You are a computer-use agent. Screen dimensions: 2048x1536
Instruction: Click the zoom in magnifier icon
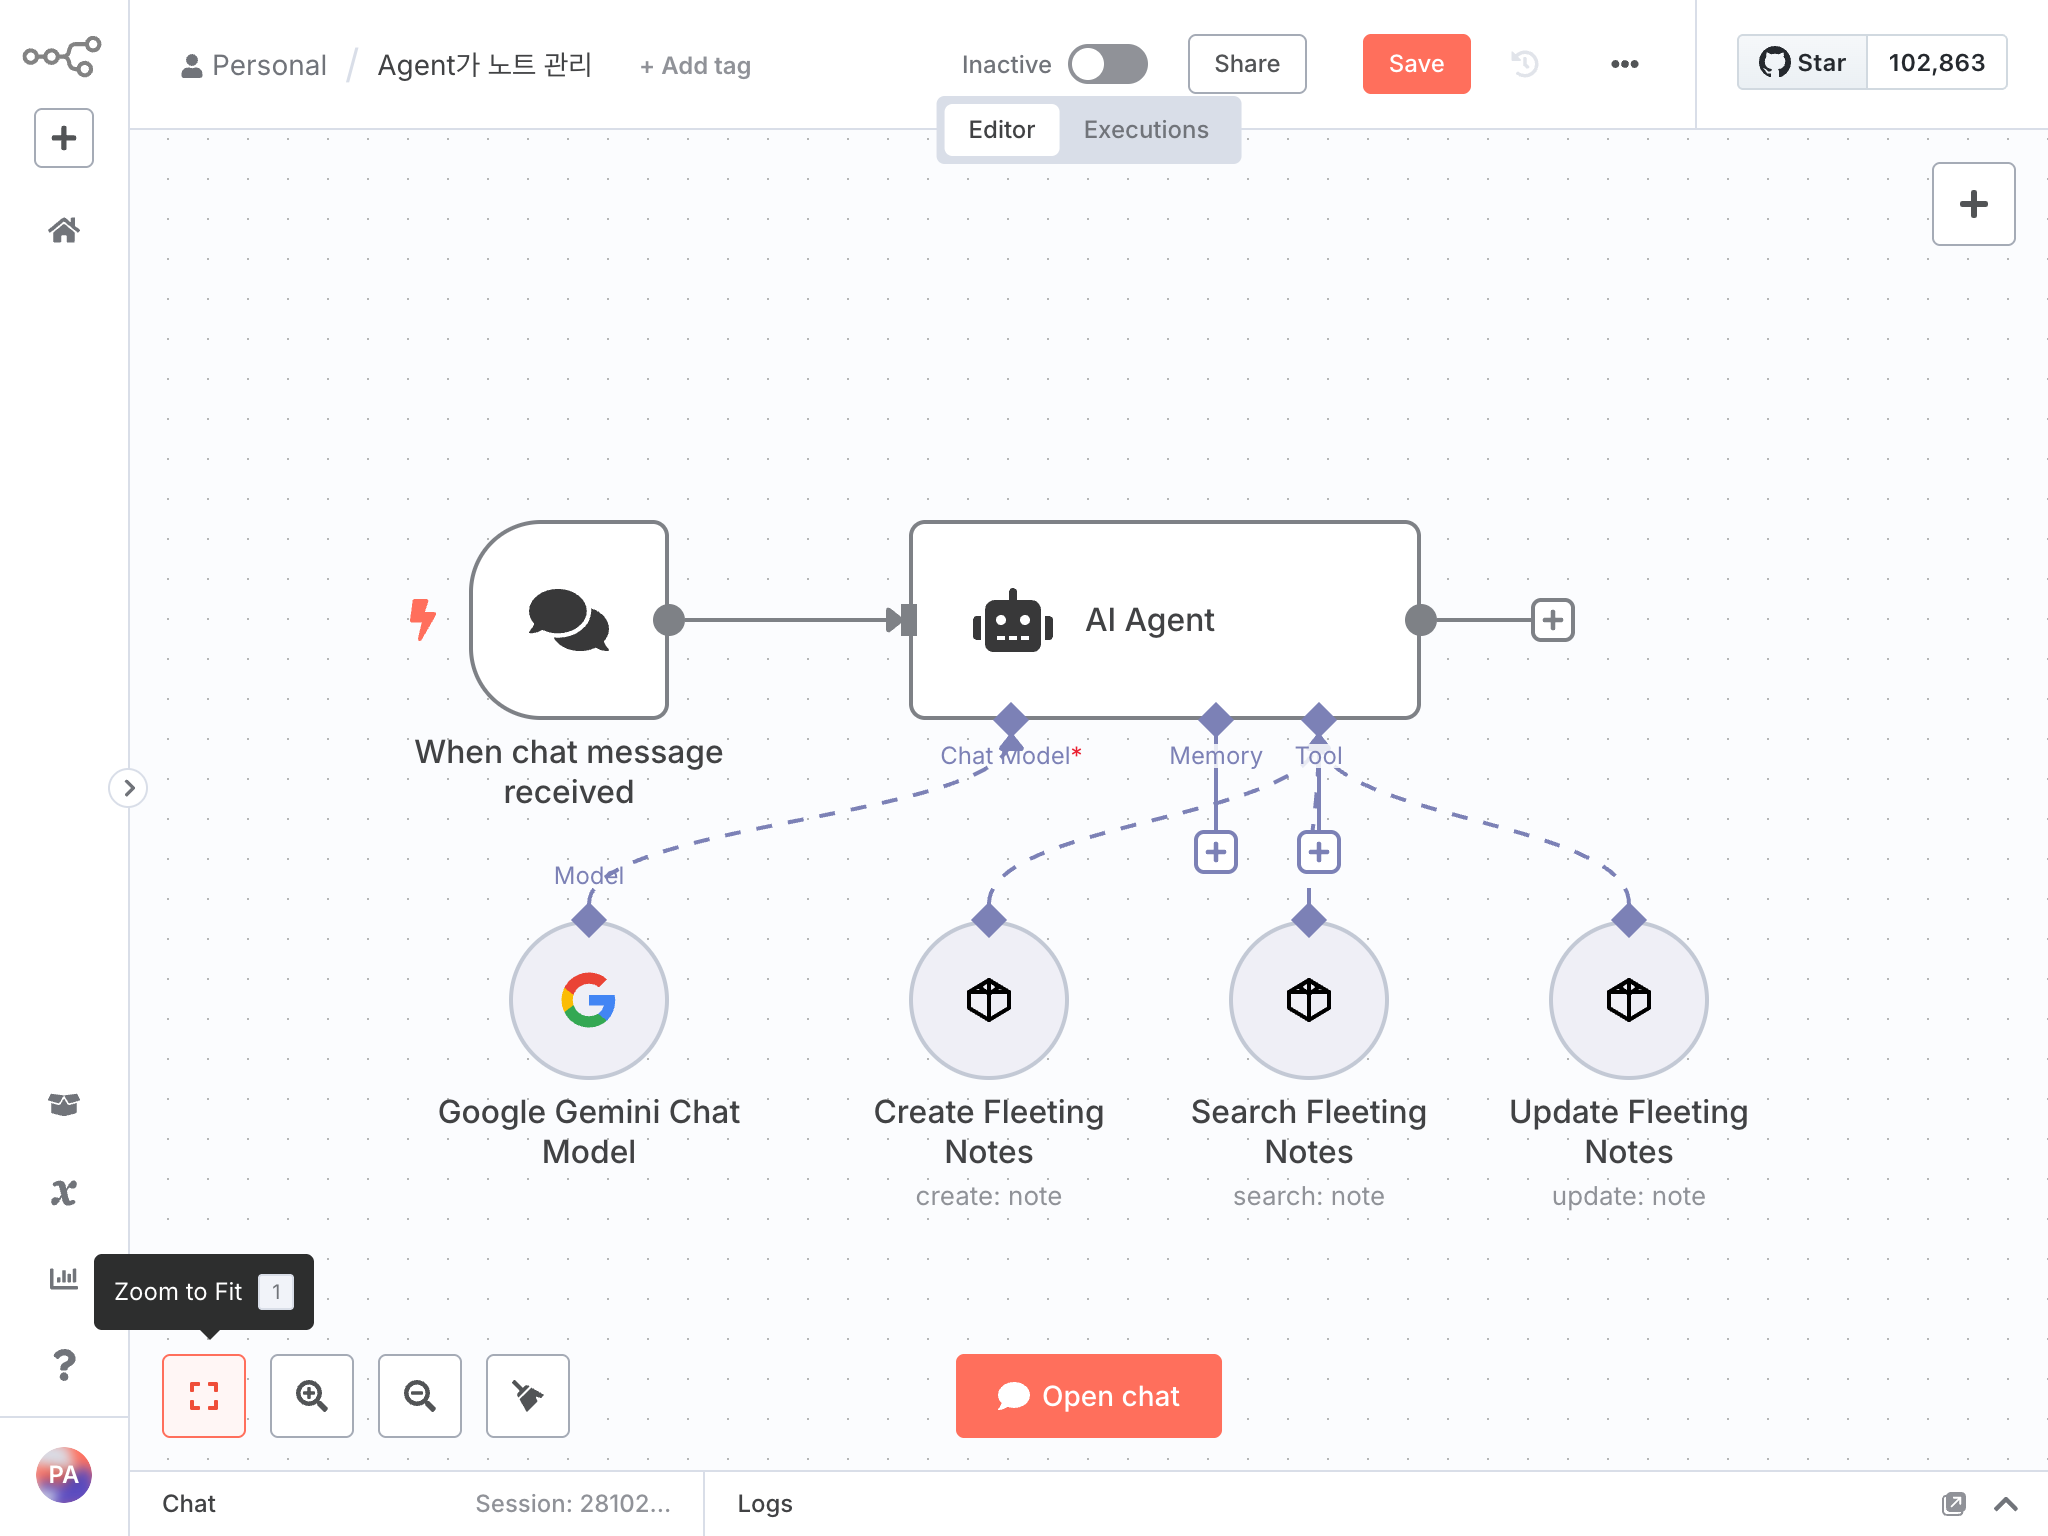(x=312, y=1396)
